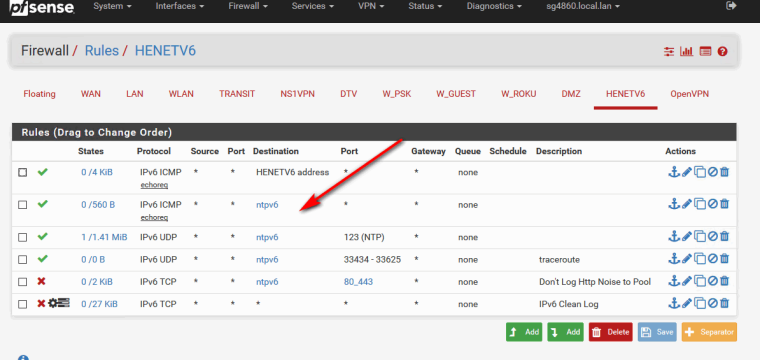
Task: Delete the HENETV6 address rule with trash
Action: click(x=724, y=172)
